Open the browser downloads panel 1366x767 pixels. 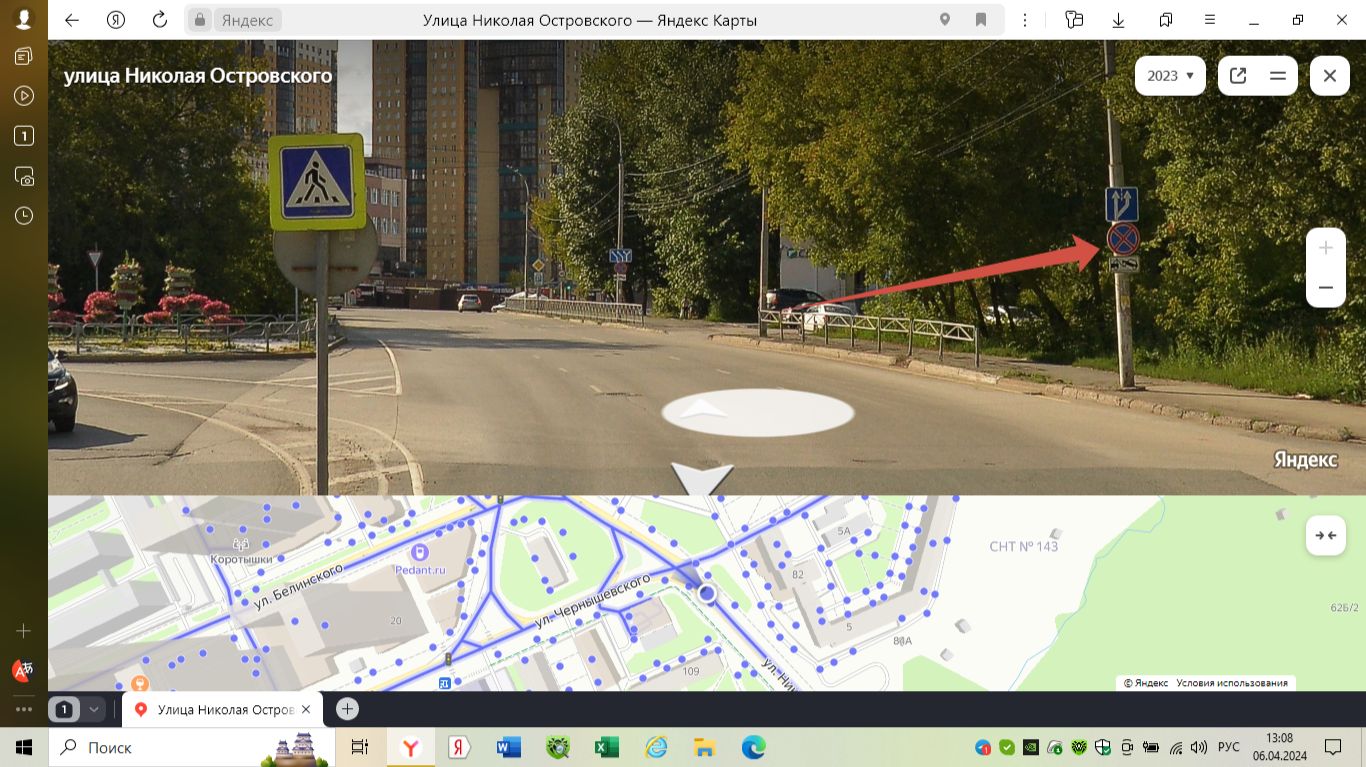1119,20
